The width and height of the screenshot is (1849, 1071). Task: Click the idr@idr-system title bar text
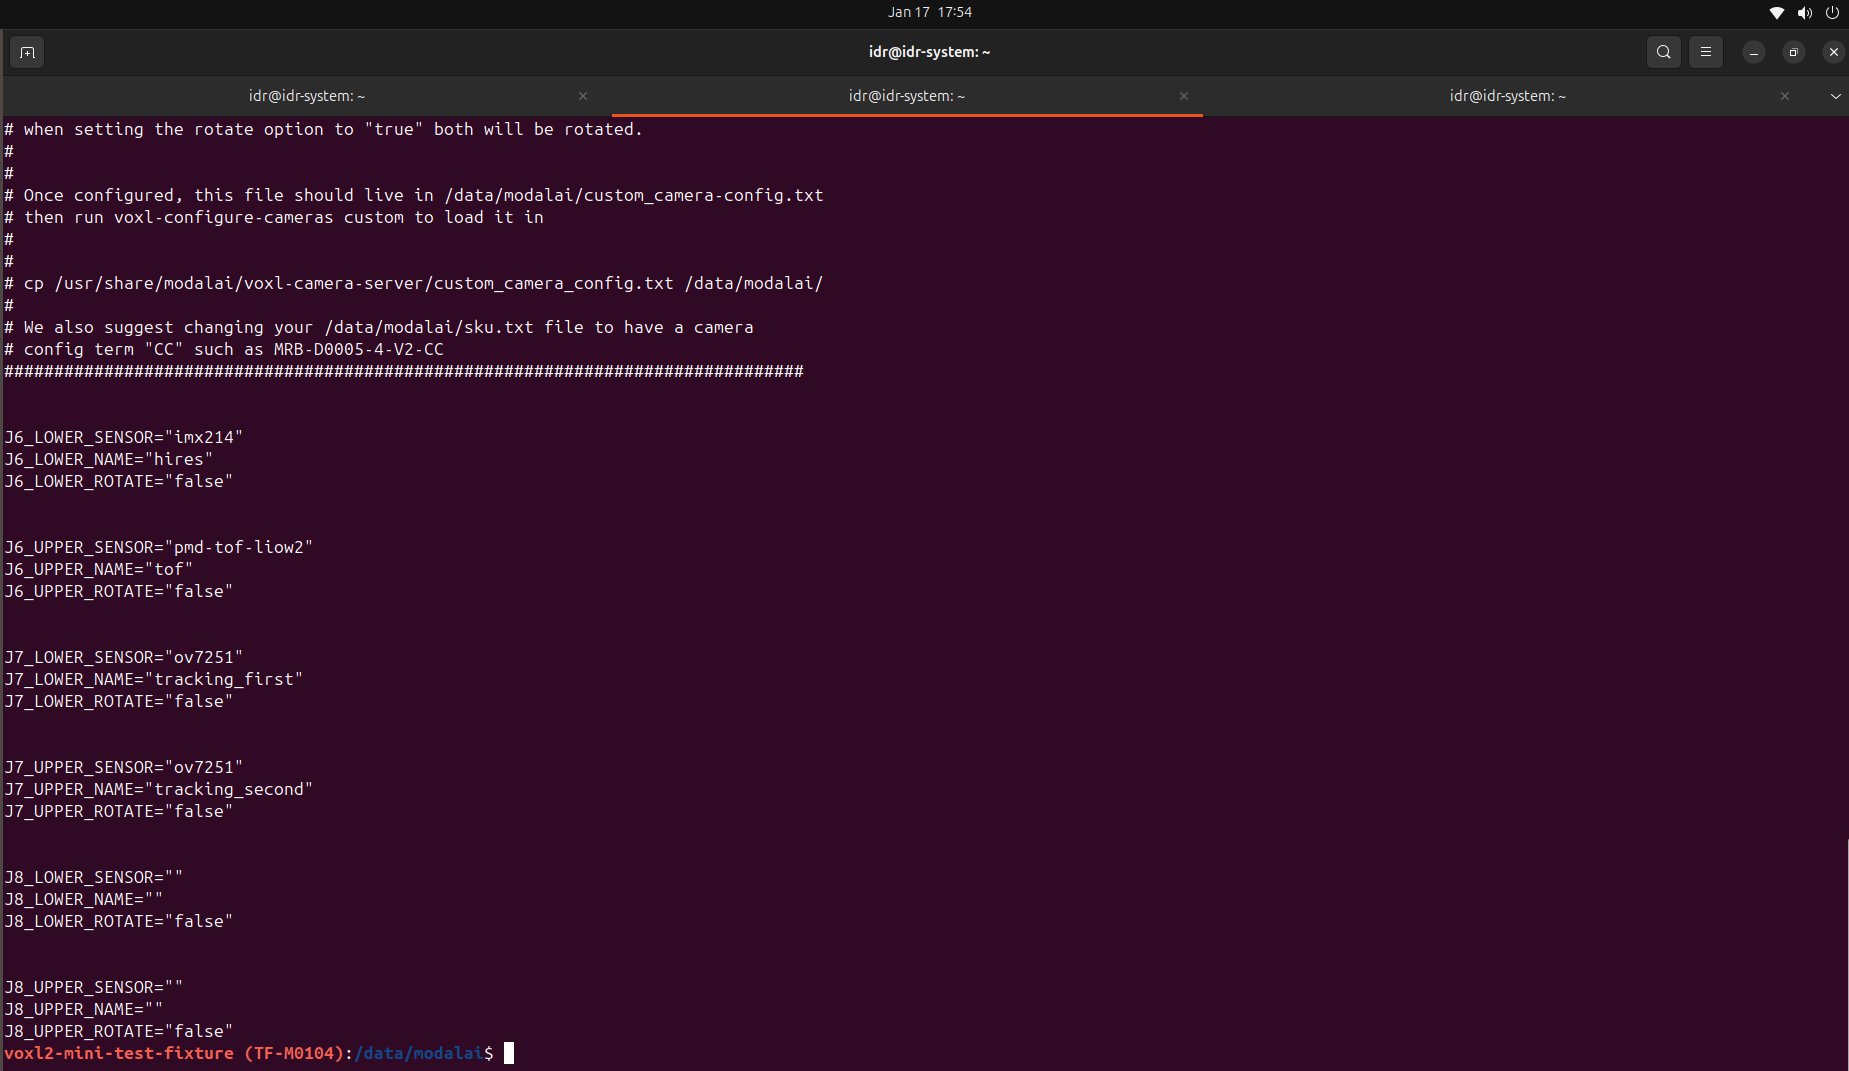pyautogui.click(x=928, y=52)
